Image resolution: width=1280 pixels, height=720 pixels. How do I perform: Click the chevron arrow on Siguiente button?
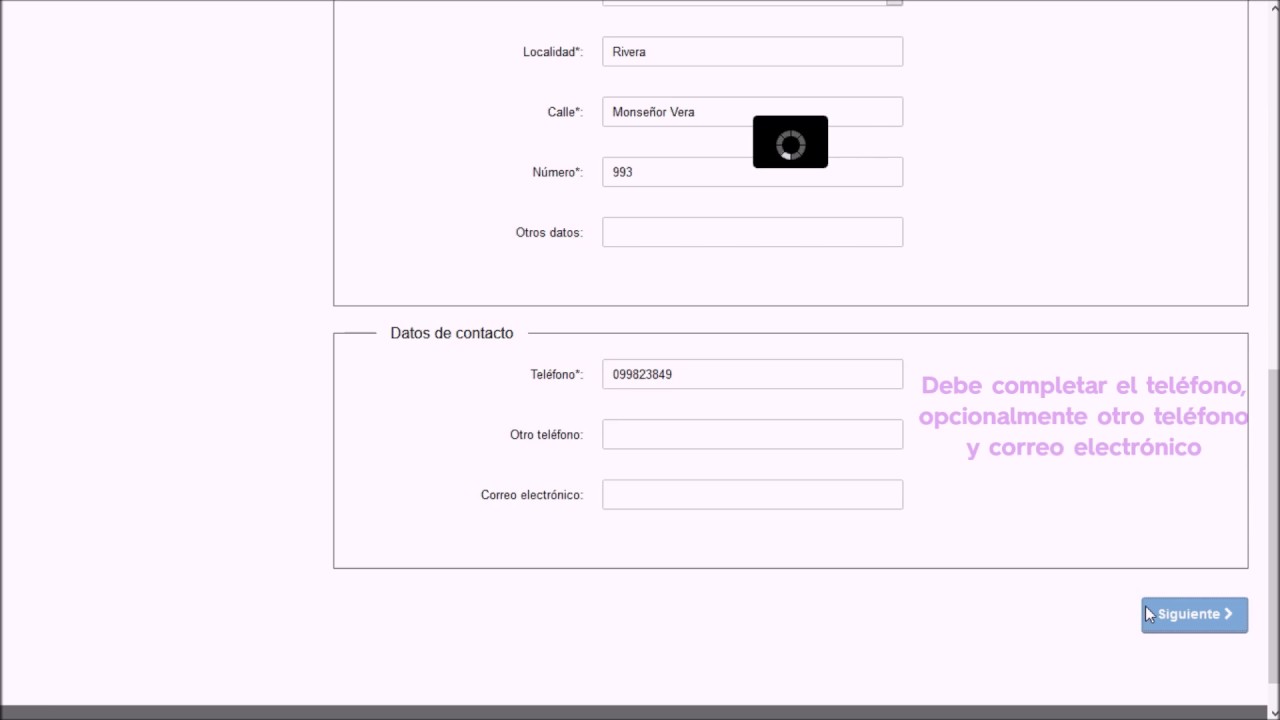point(1228,614)
